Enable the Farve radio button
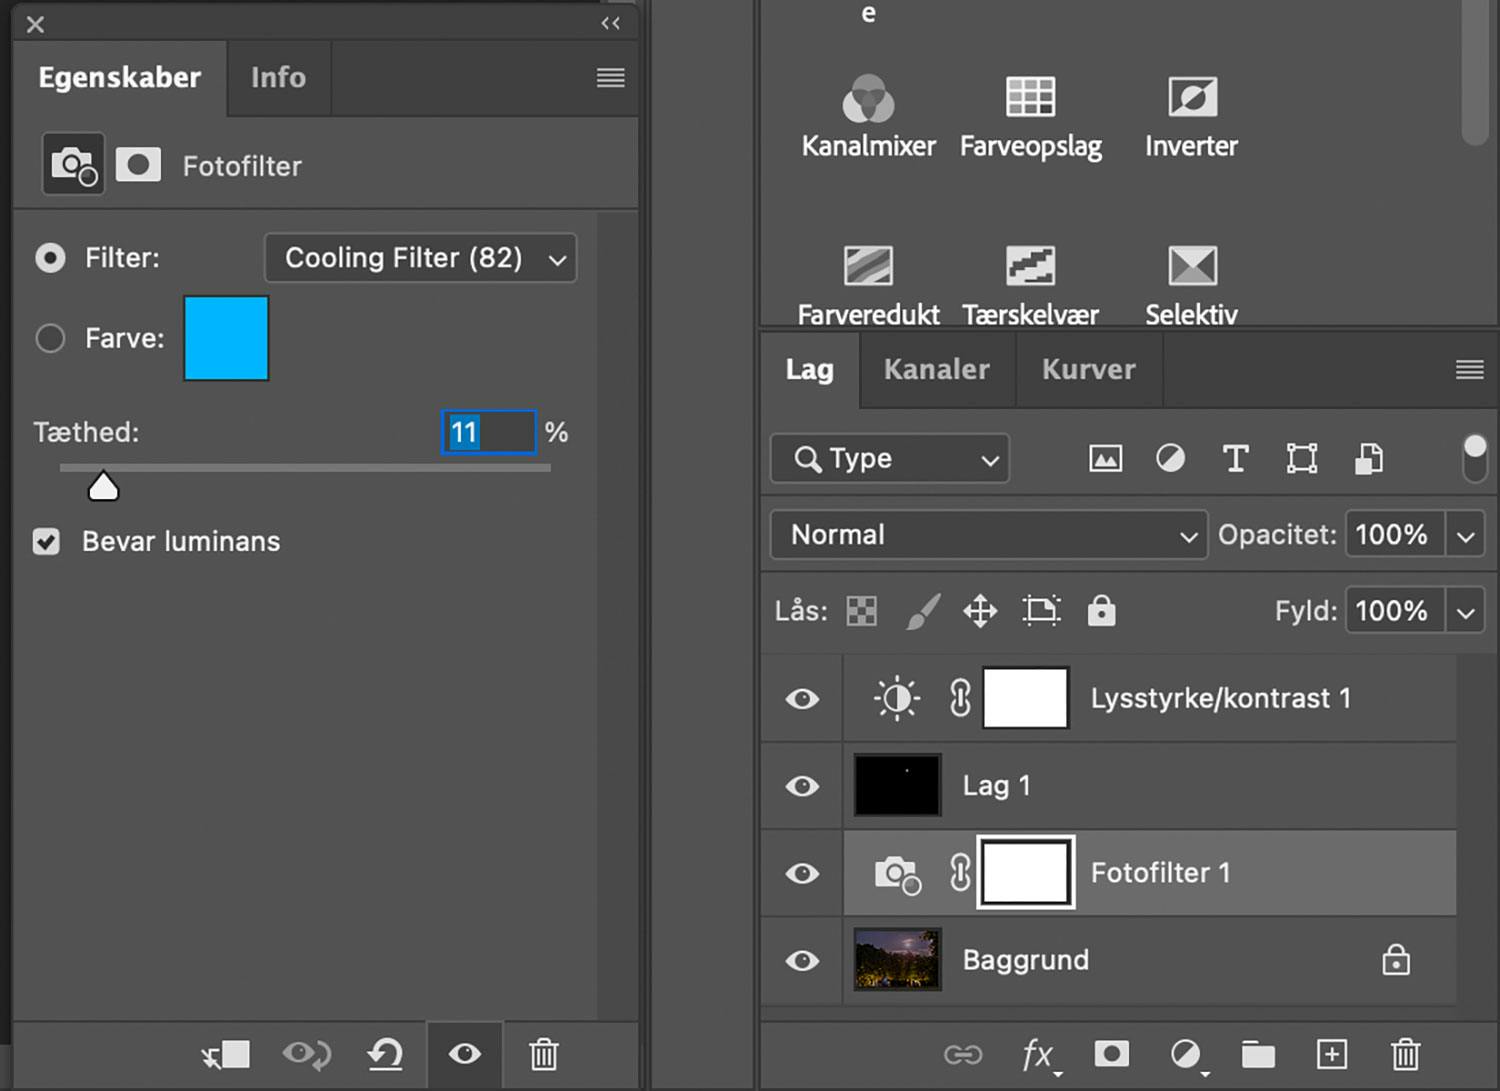 tap(50, 339)
